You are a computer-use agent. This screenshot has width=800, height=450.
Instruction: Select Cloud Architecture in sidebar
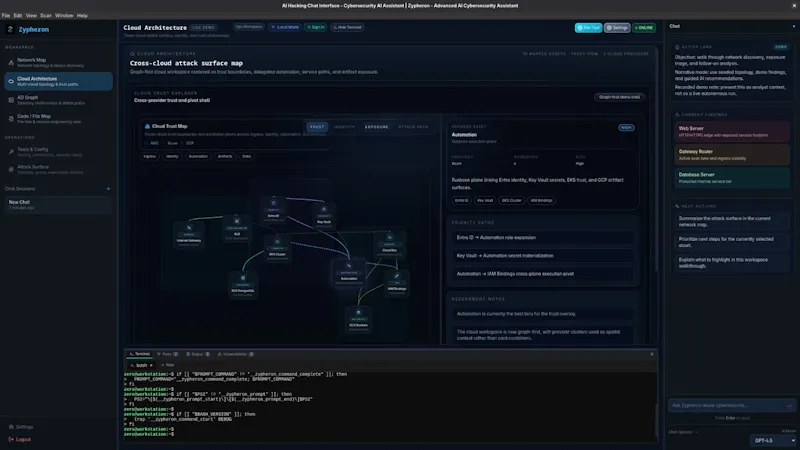[58, 81]
